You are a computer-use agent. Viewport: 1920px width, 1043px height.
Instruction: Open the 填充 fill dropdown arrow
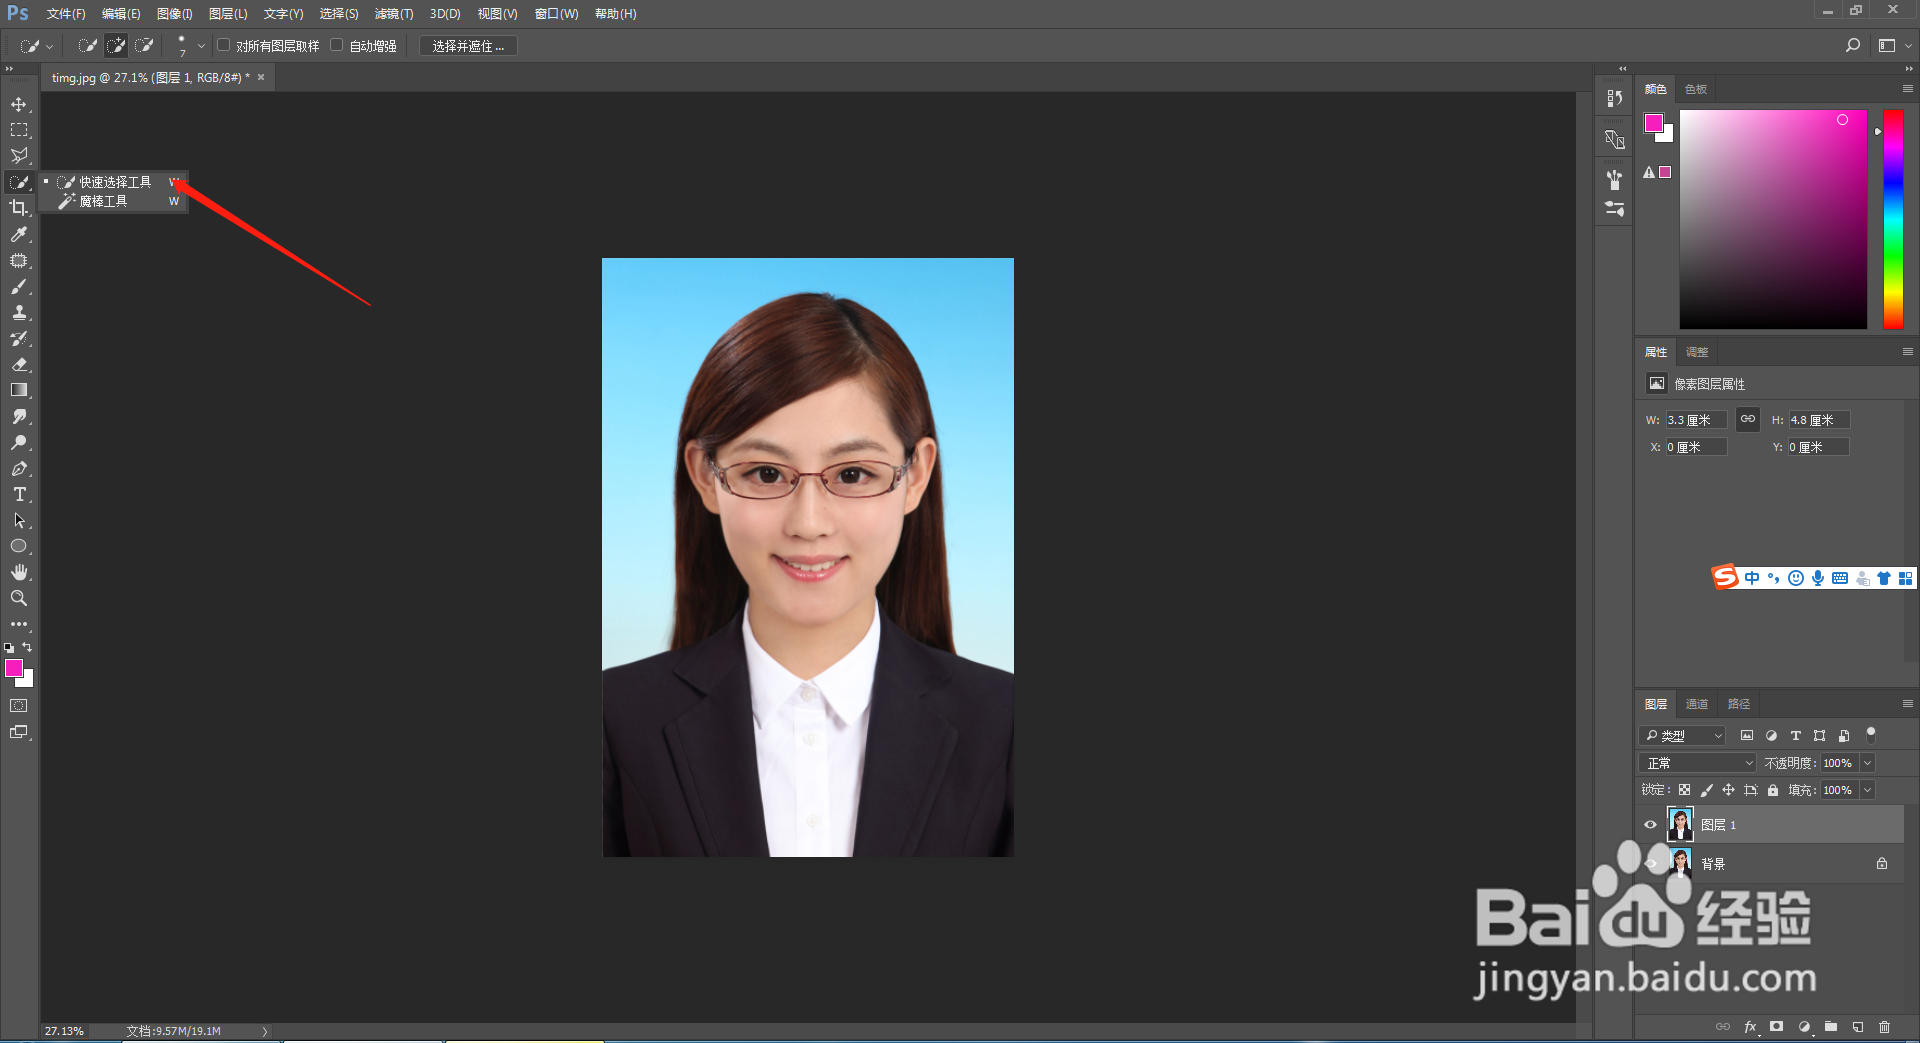click(1867, 790)
